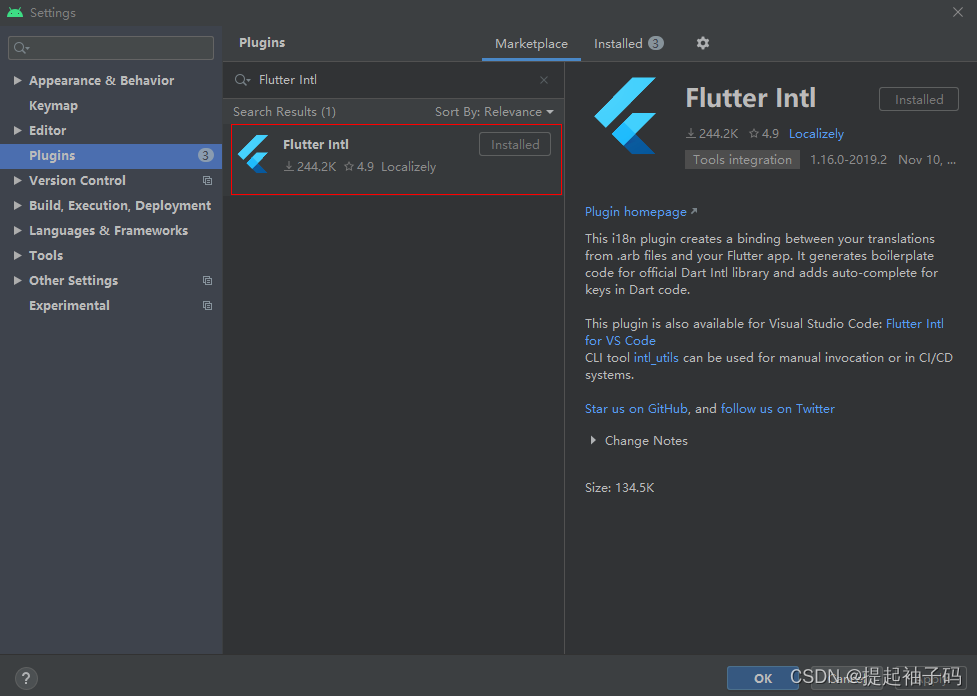Click the Other Settings project-level icon
This screenshot has width=977, height=696.
click(207, 281)
